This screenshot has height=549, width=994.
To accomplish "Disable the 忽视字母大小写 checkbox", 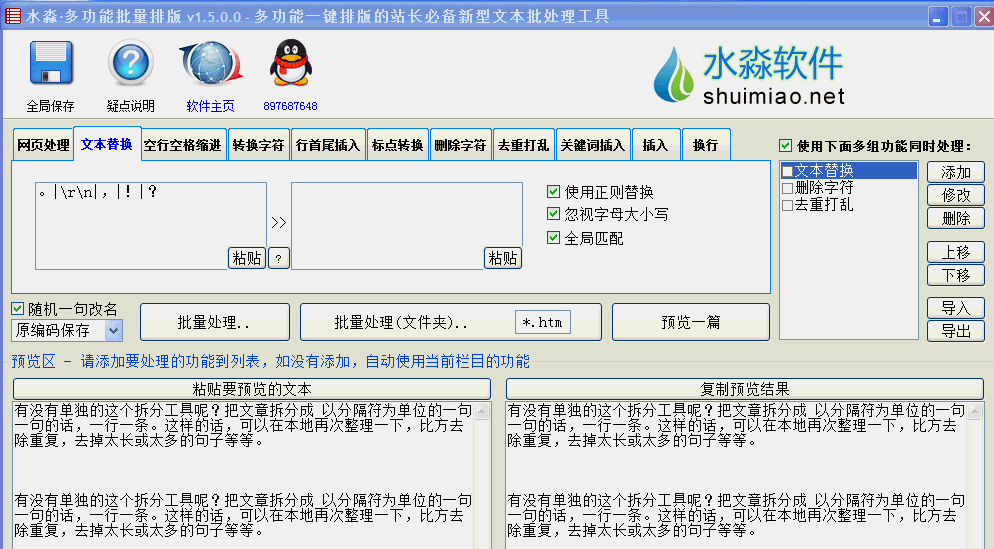I will coord(554,214).
